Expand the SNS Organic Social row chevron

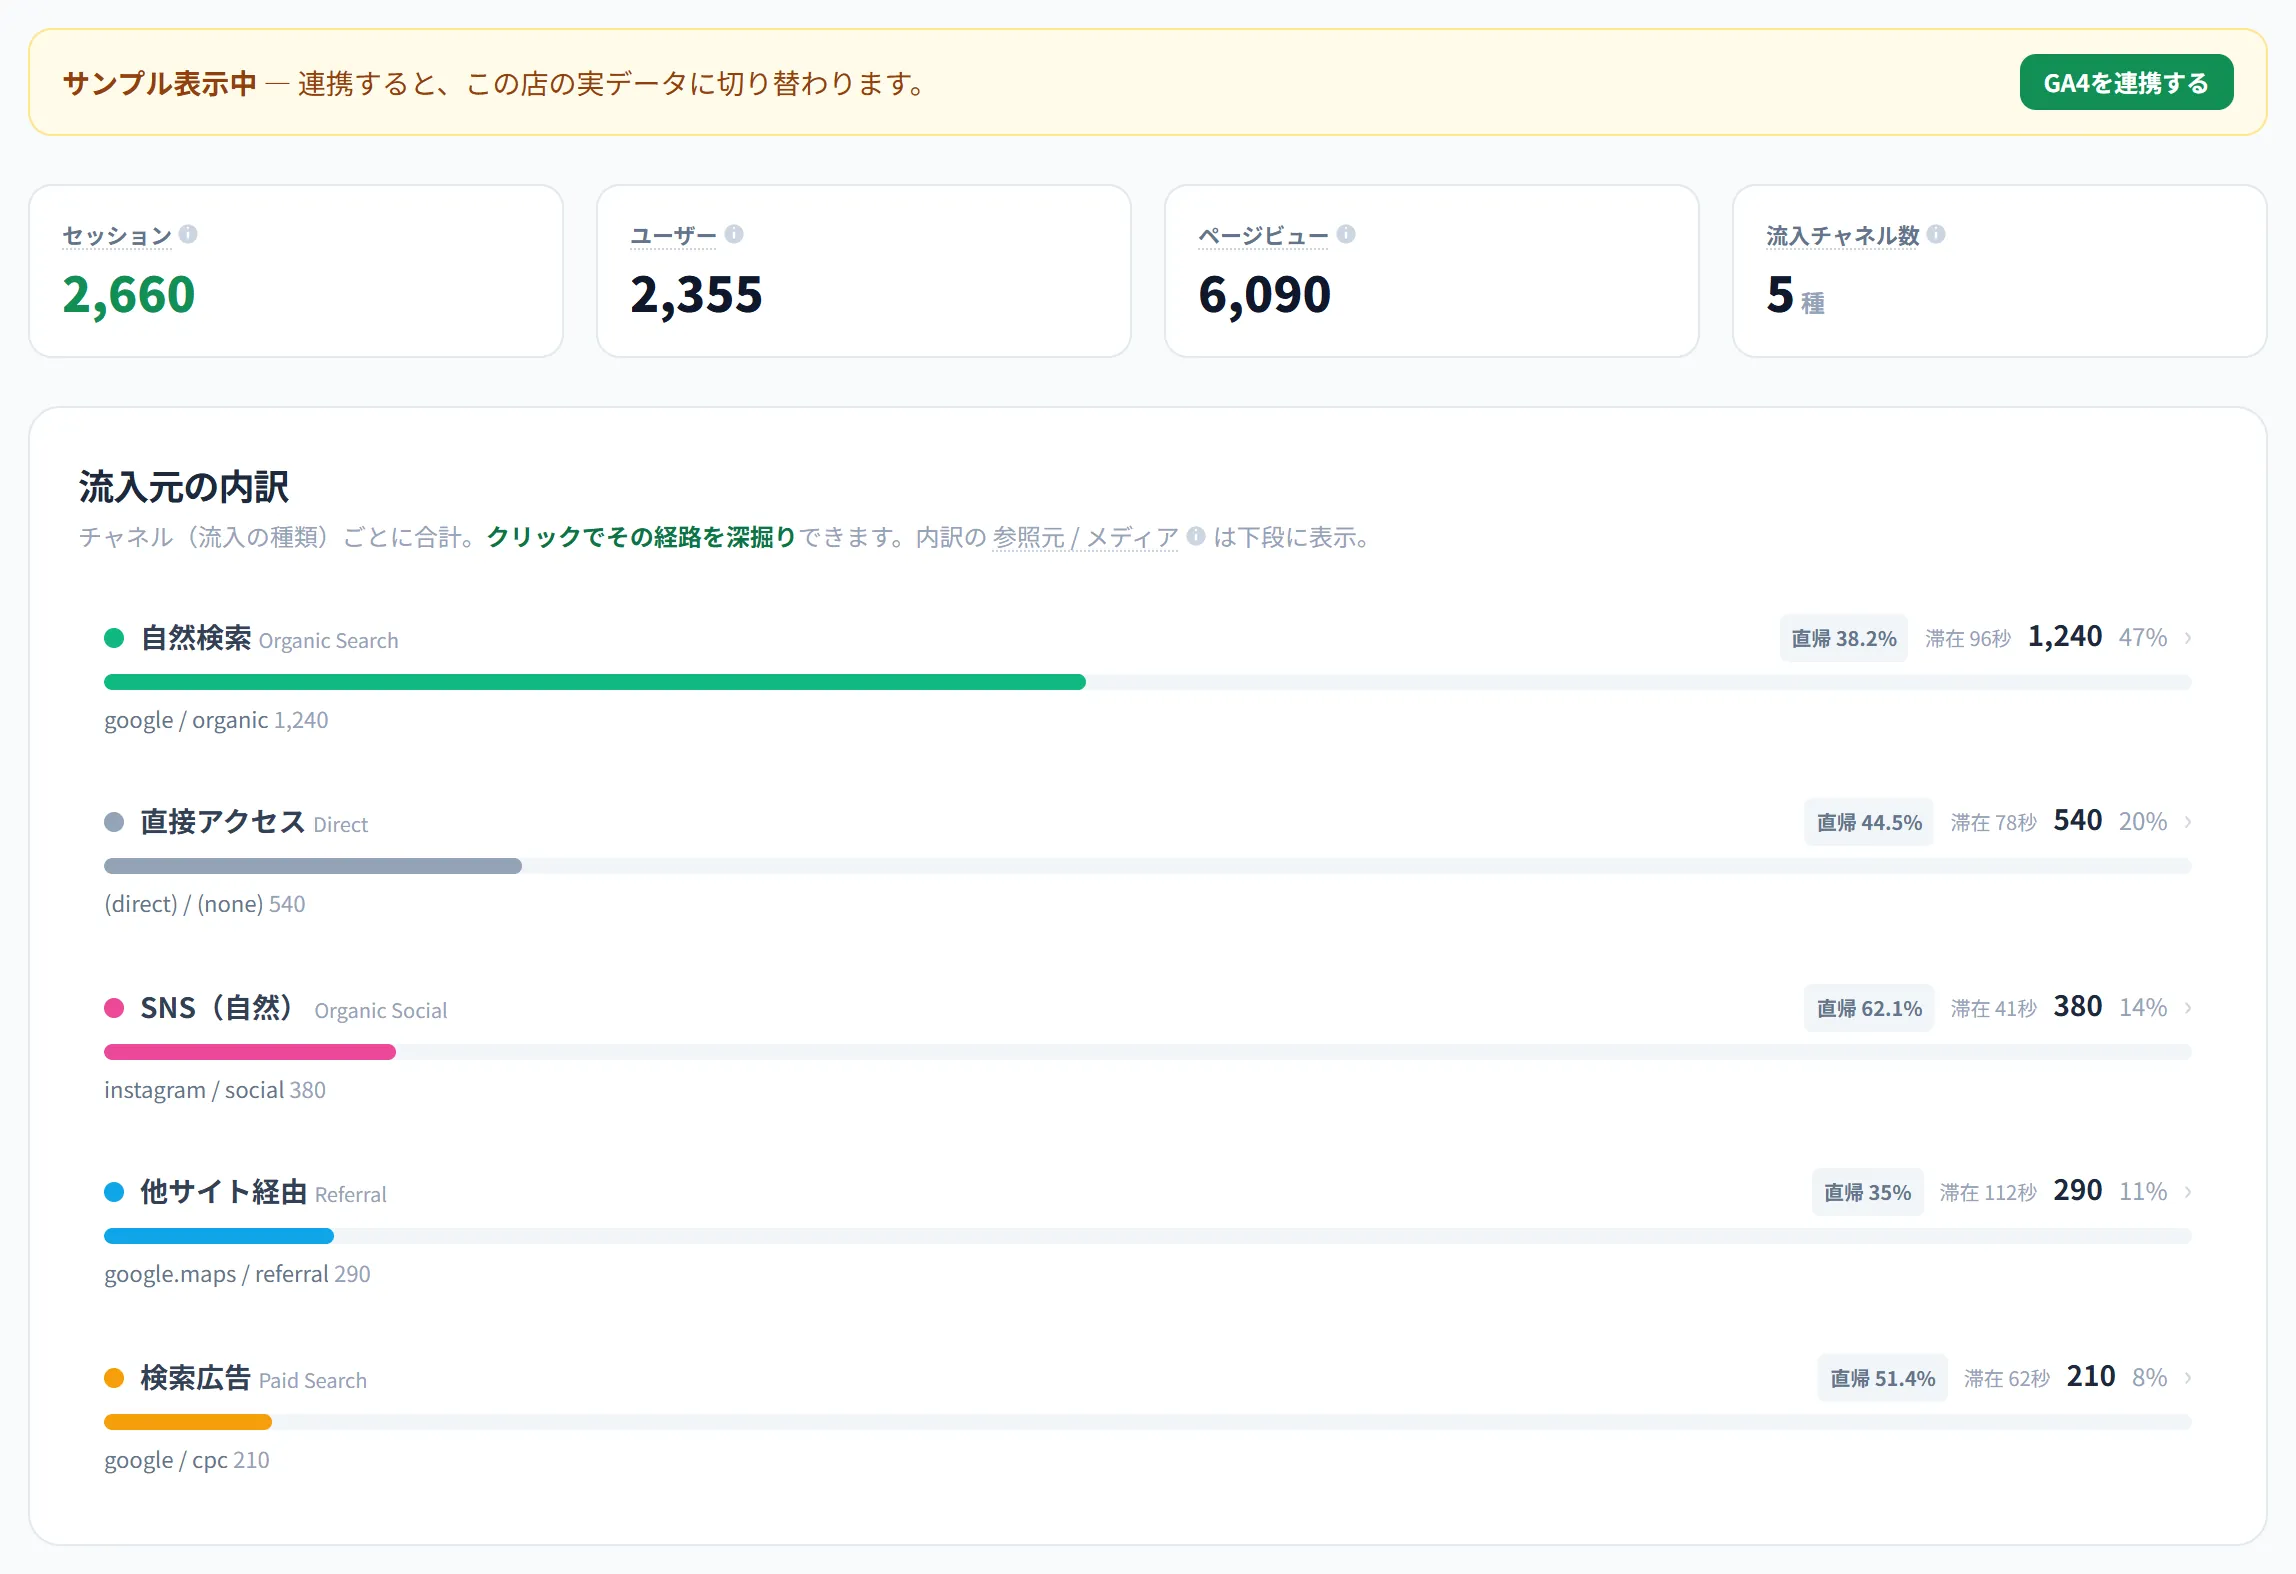pos(2188,1008)
